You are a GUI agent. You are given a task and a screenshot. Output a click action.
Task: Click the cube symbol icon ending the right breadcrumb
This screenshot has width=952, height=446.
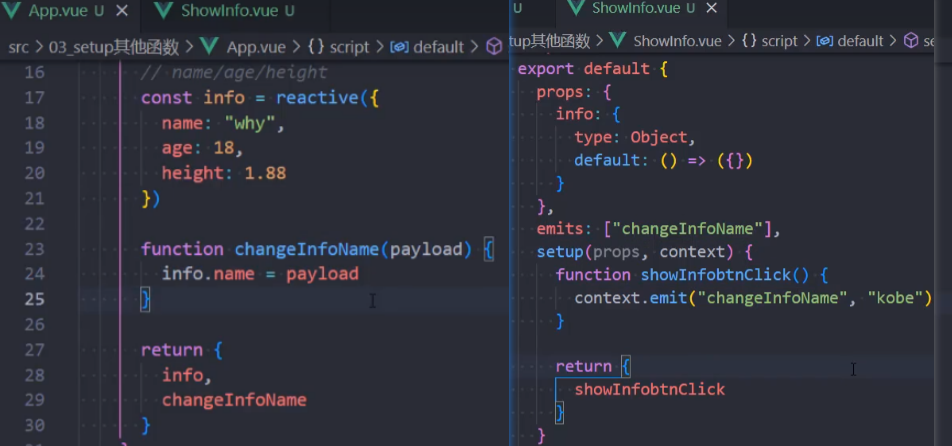click(911, 41)
